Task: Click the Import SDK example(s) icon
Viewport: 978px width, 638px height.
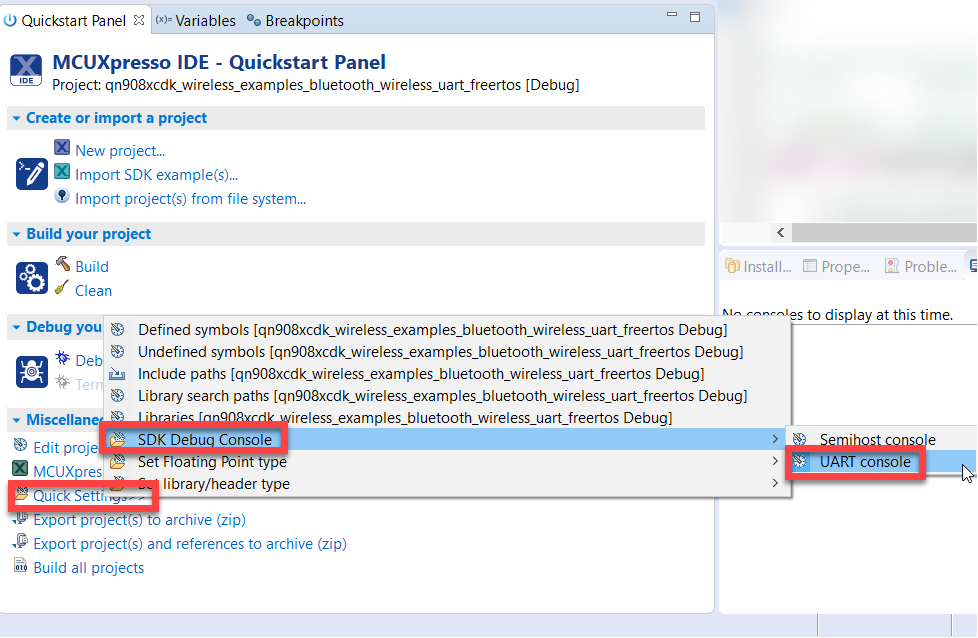Action: coord(62,171)
